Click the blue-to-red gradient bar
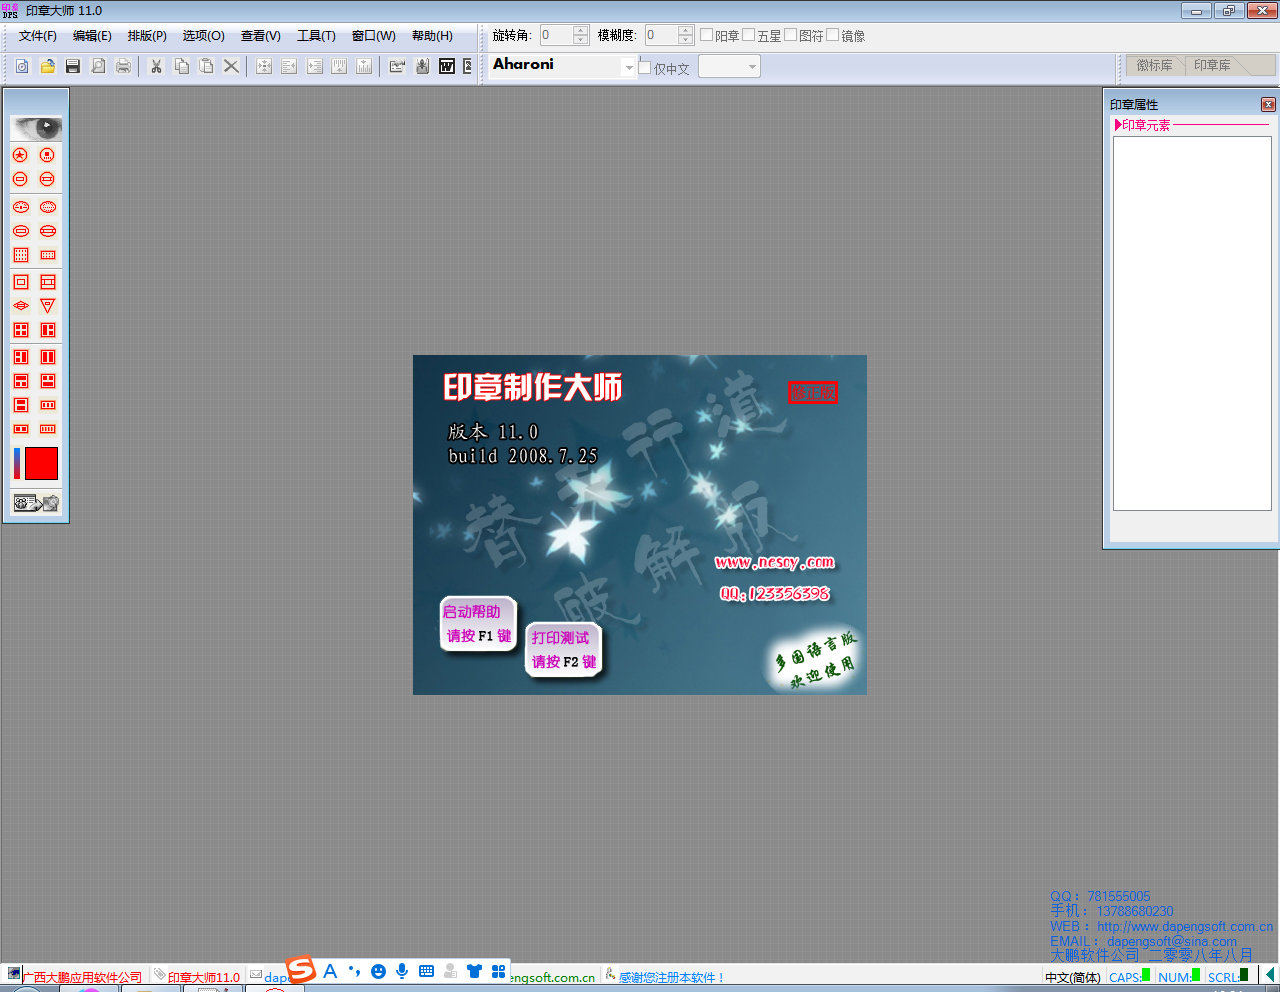Image resolution: width=1280 pixels, height=992 pixels. click(x=17, y=464)
